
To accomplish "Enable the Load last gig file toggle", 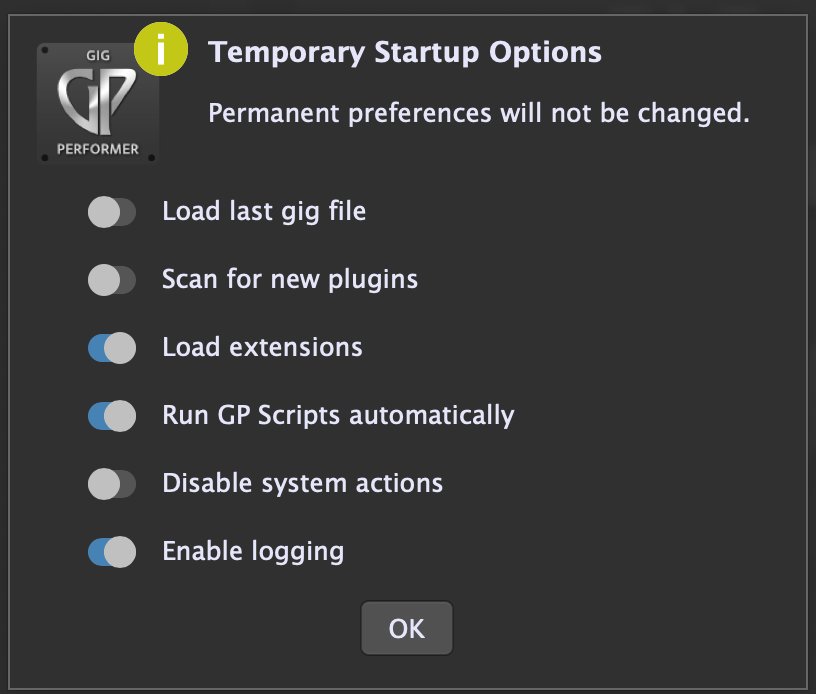I will point(111,212).
